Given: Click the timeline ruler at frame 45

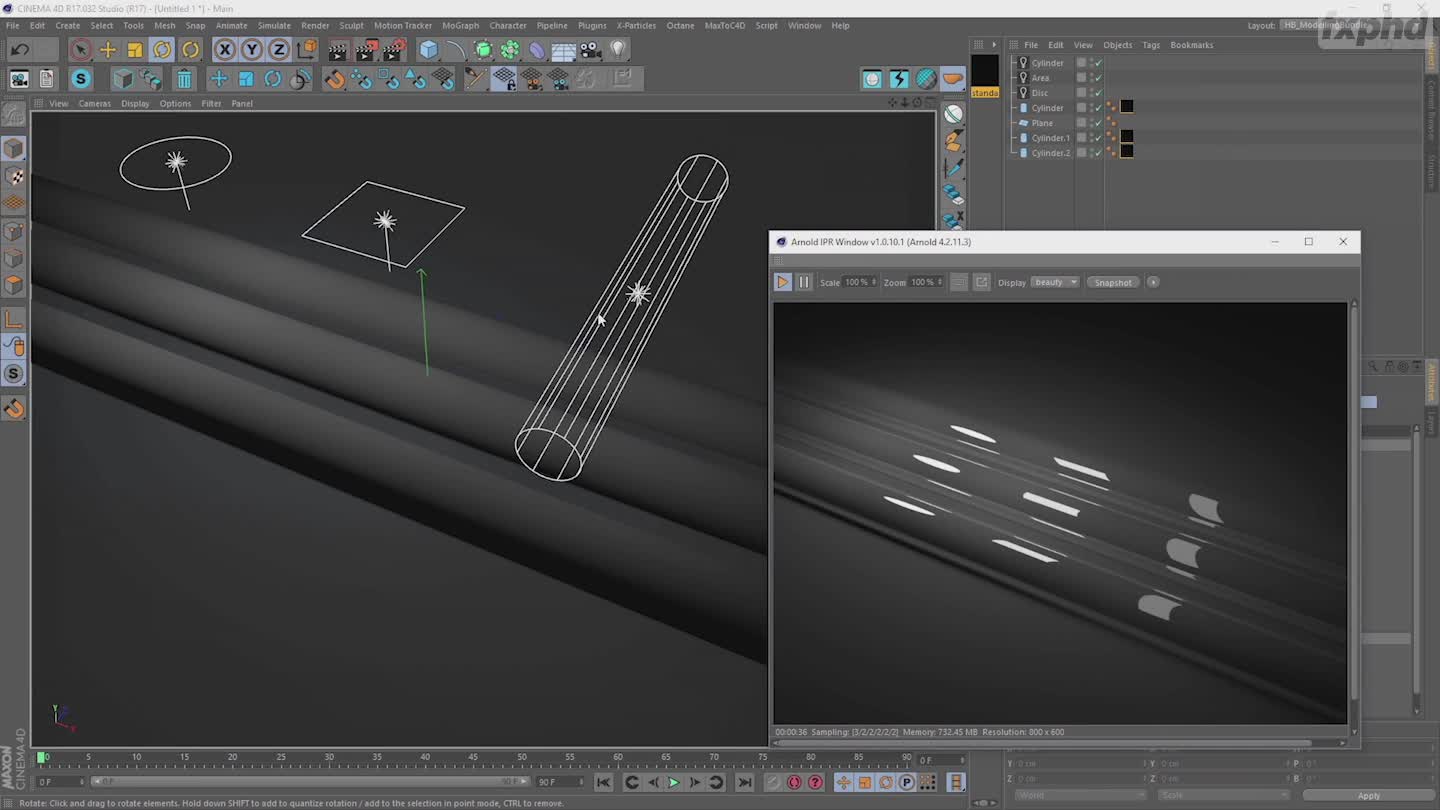Looking at the screenshot, I should tap(474, 758).
